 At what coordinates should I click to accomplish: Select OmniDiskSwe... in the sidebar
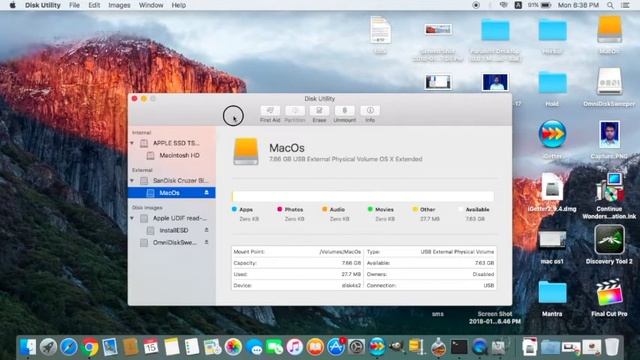point(172,242)
